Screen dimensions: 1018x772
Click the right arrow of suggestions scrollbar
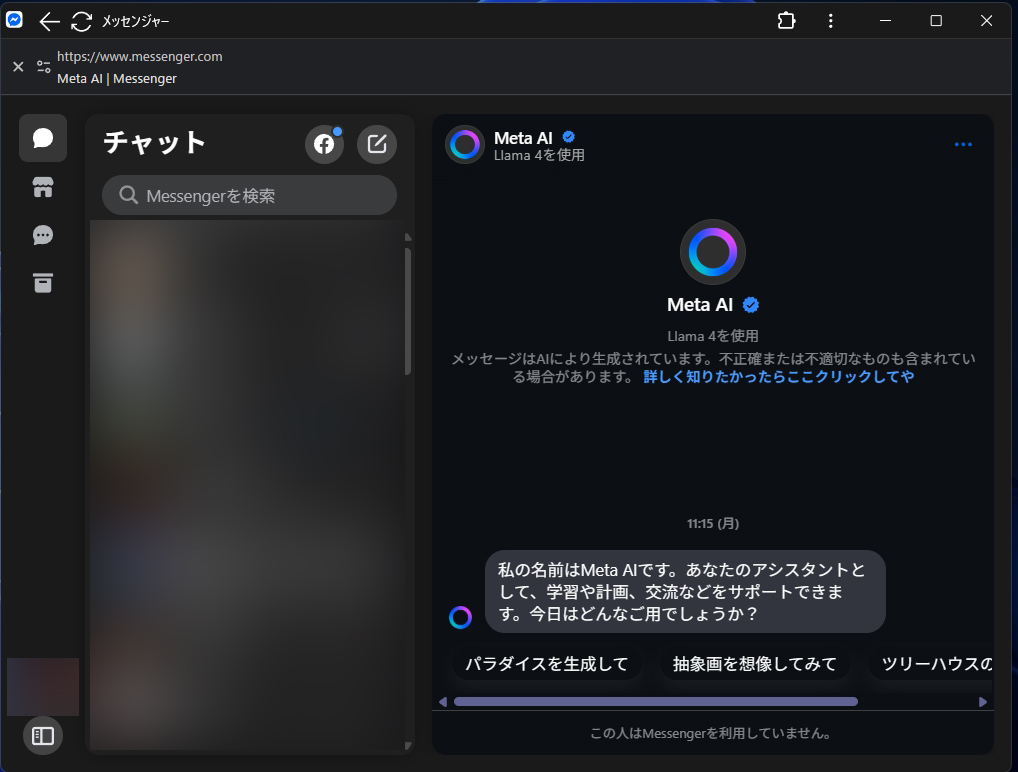coord(983,702)
